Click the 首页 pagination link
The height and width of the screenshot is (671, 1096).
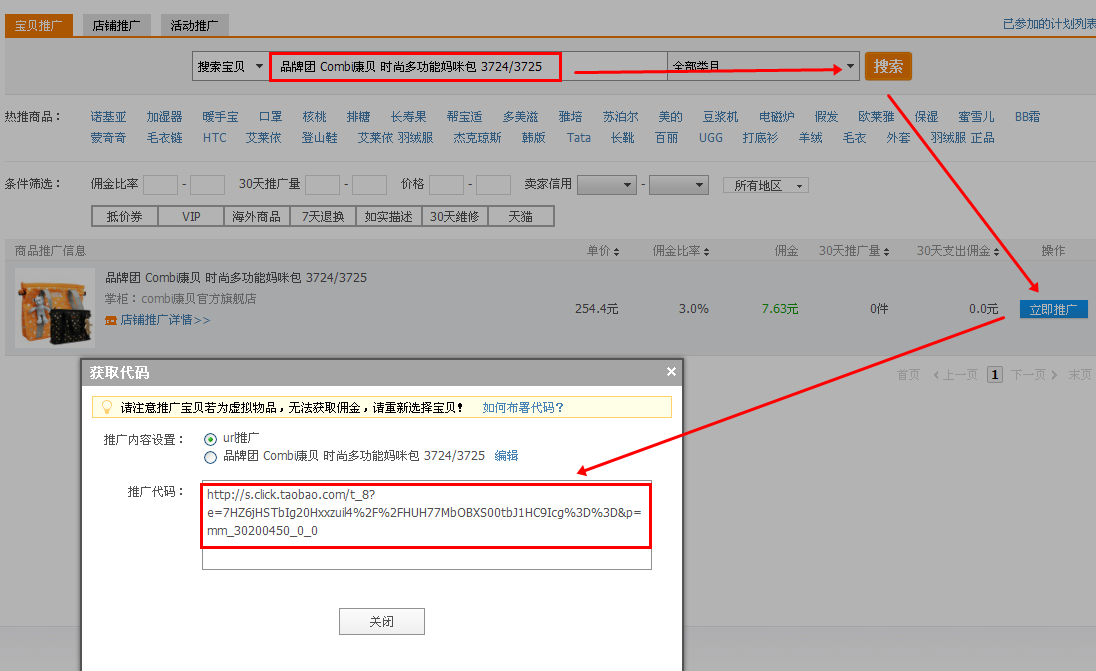pos(908,375)
